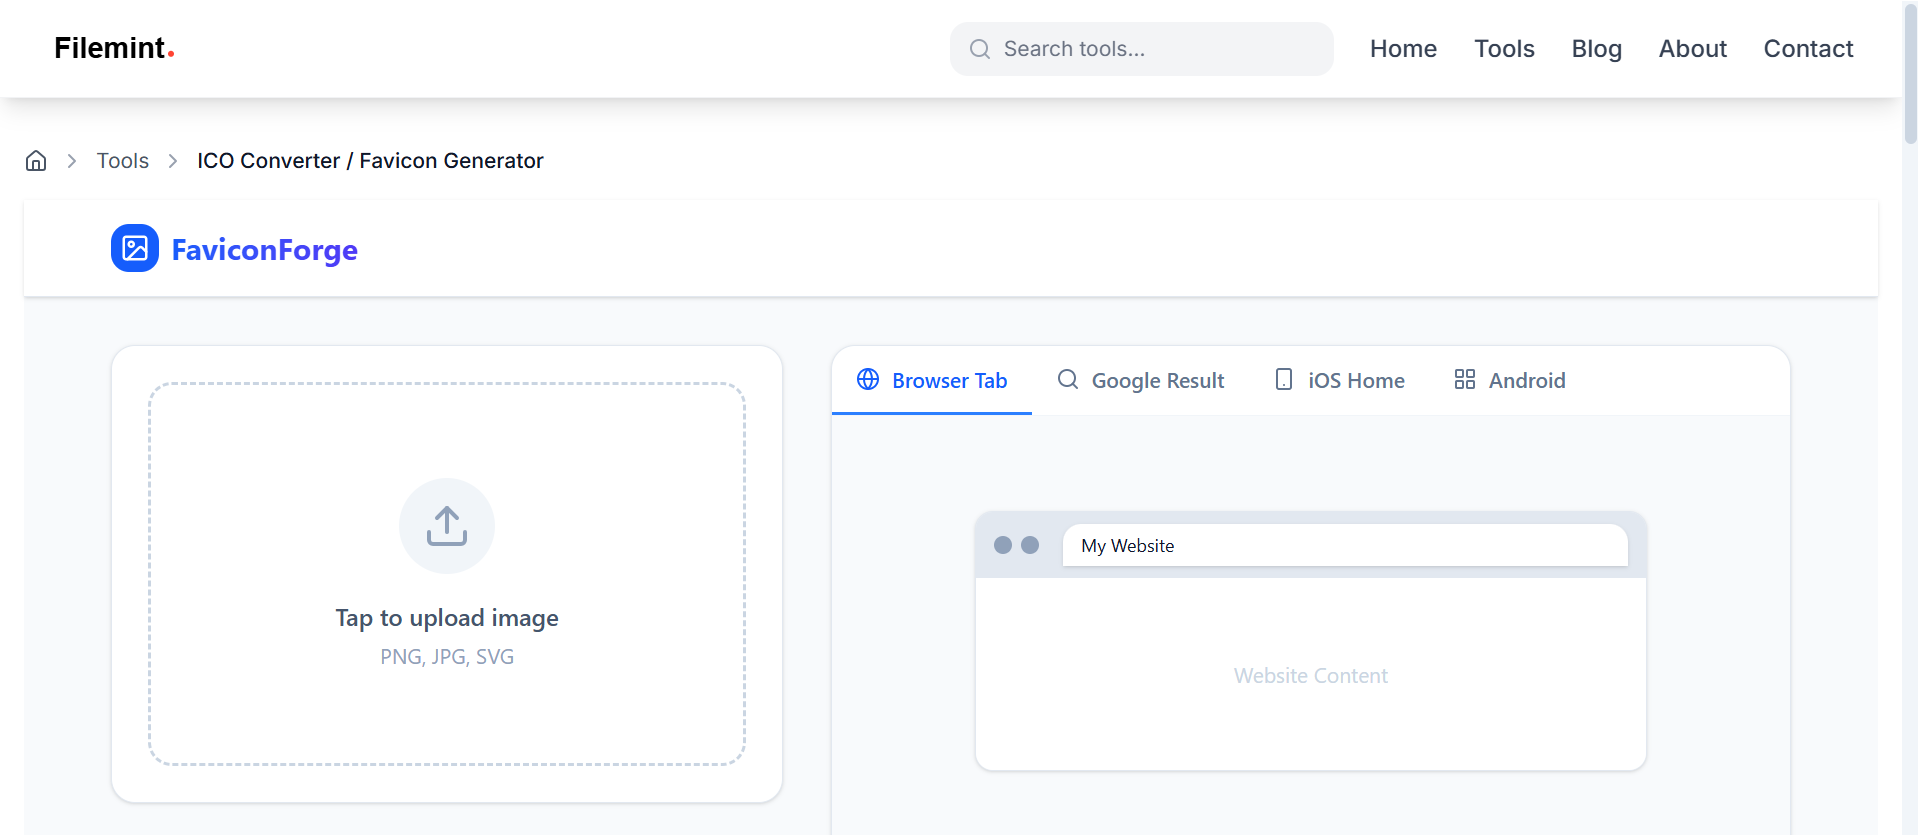The image size is (1918, 835).
Task: Click the home icon in breadcrumb
Action: coord(36,161)
